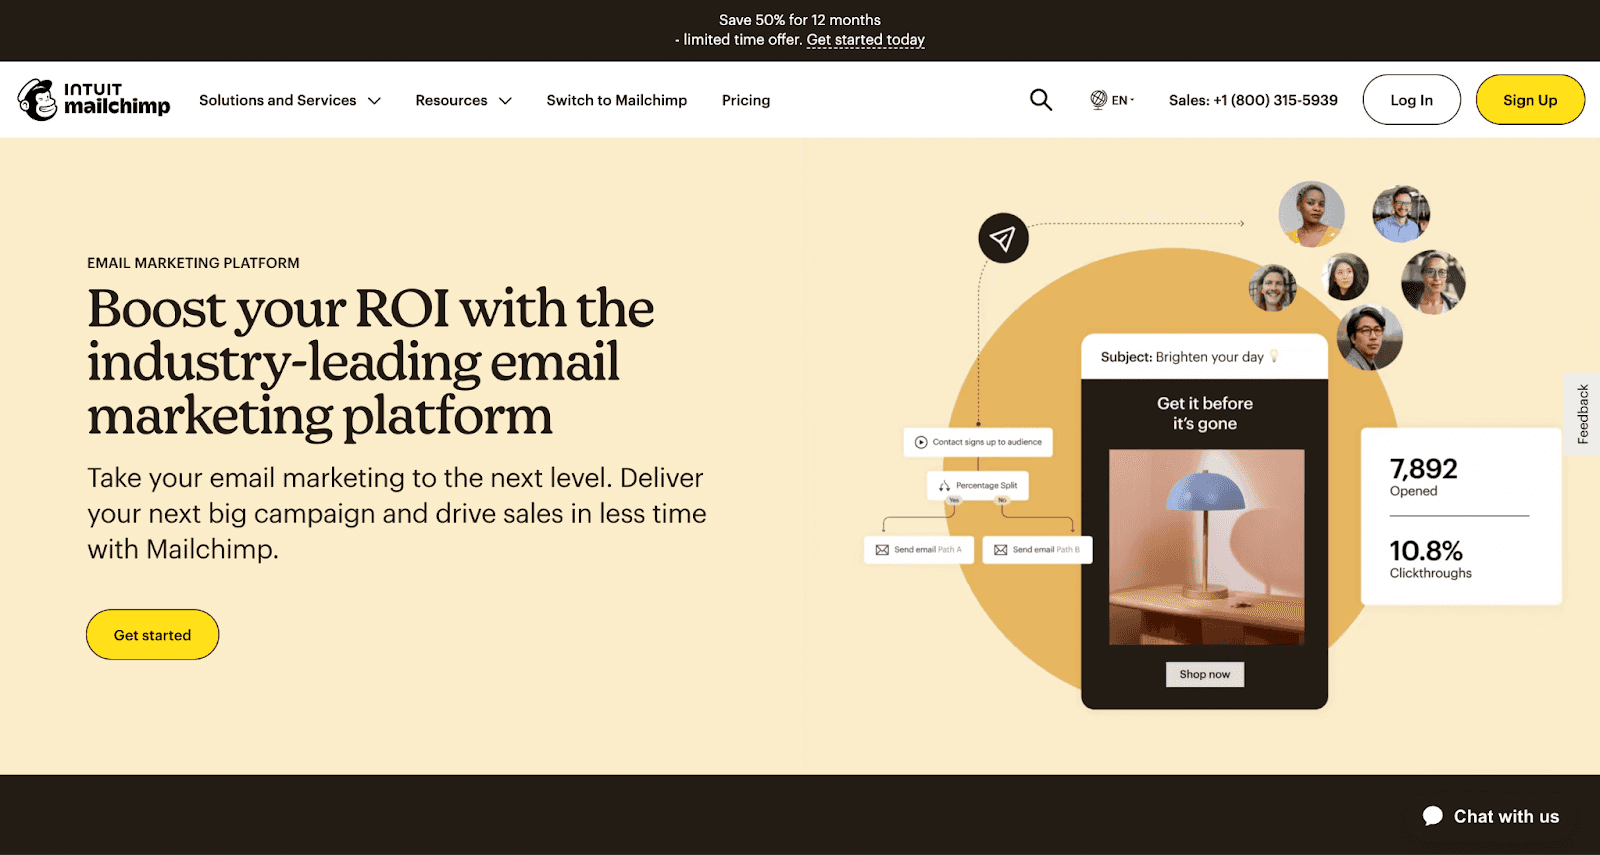
Task: Click the play icon beside Contact signs up
Action: 921,442
